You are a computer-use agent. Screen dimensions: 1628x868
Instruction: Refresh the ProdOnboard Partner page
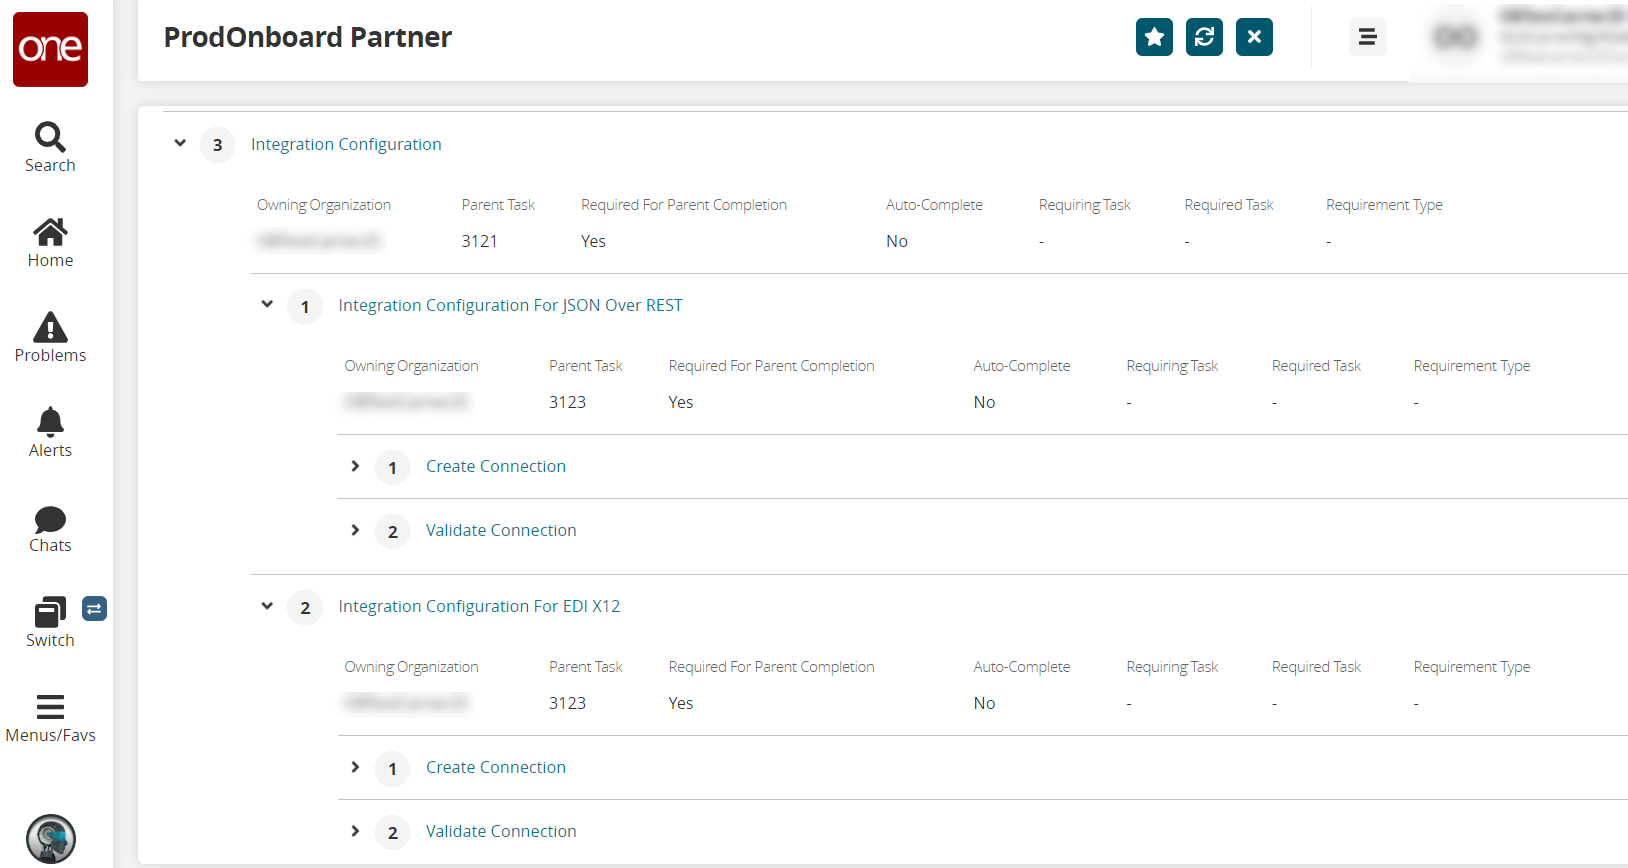1204,37
